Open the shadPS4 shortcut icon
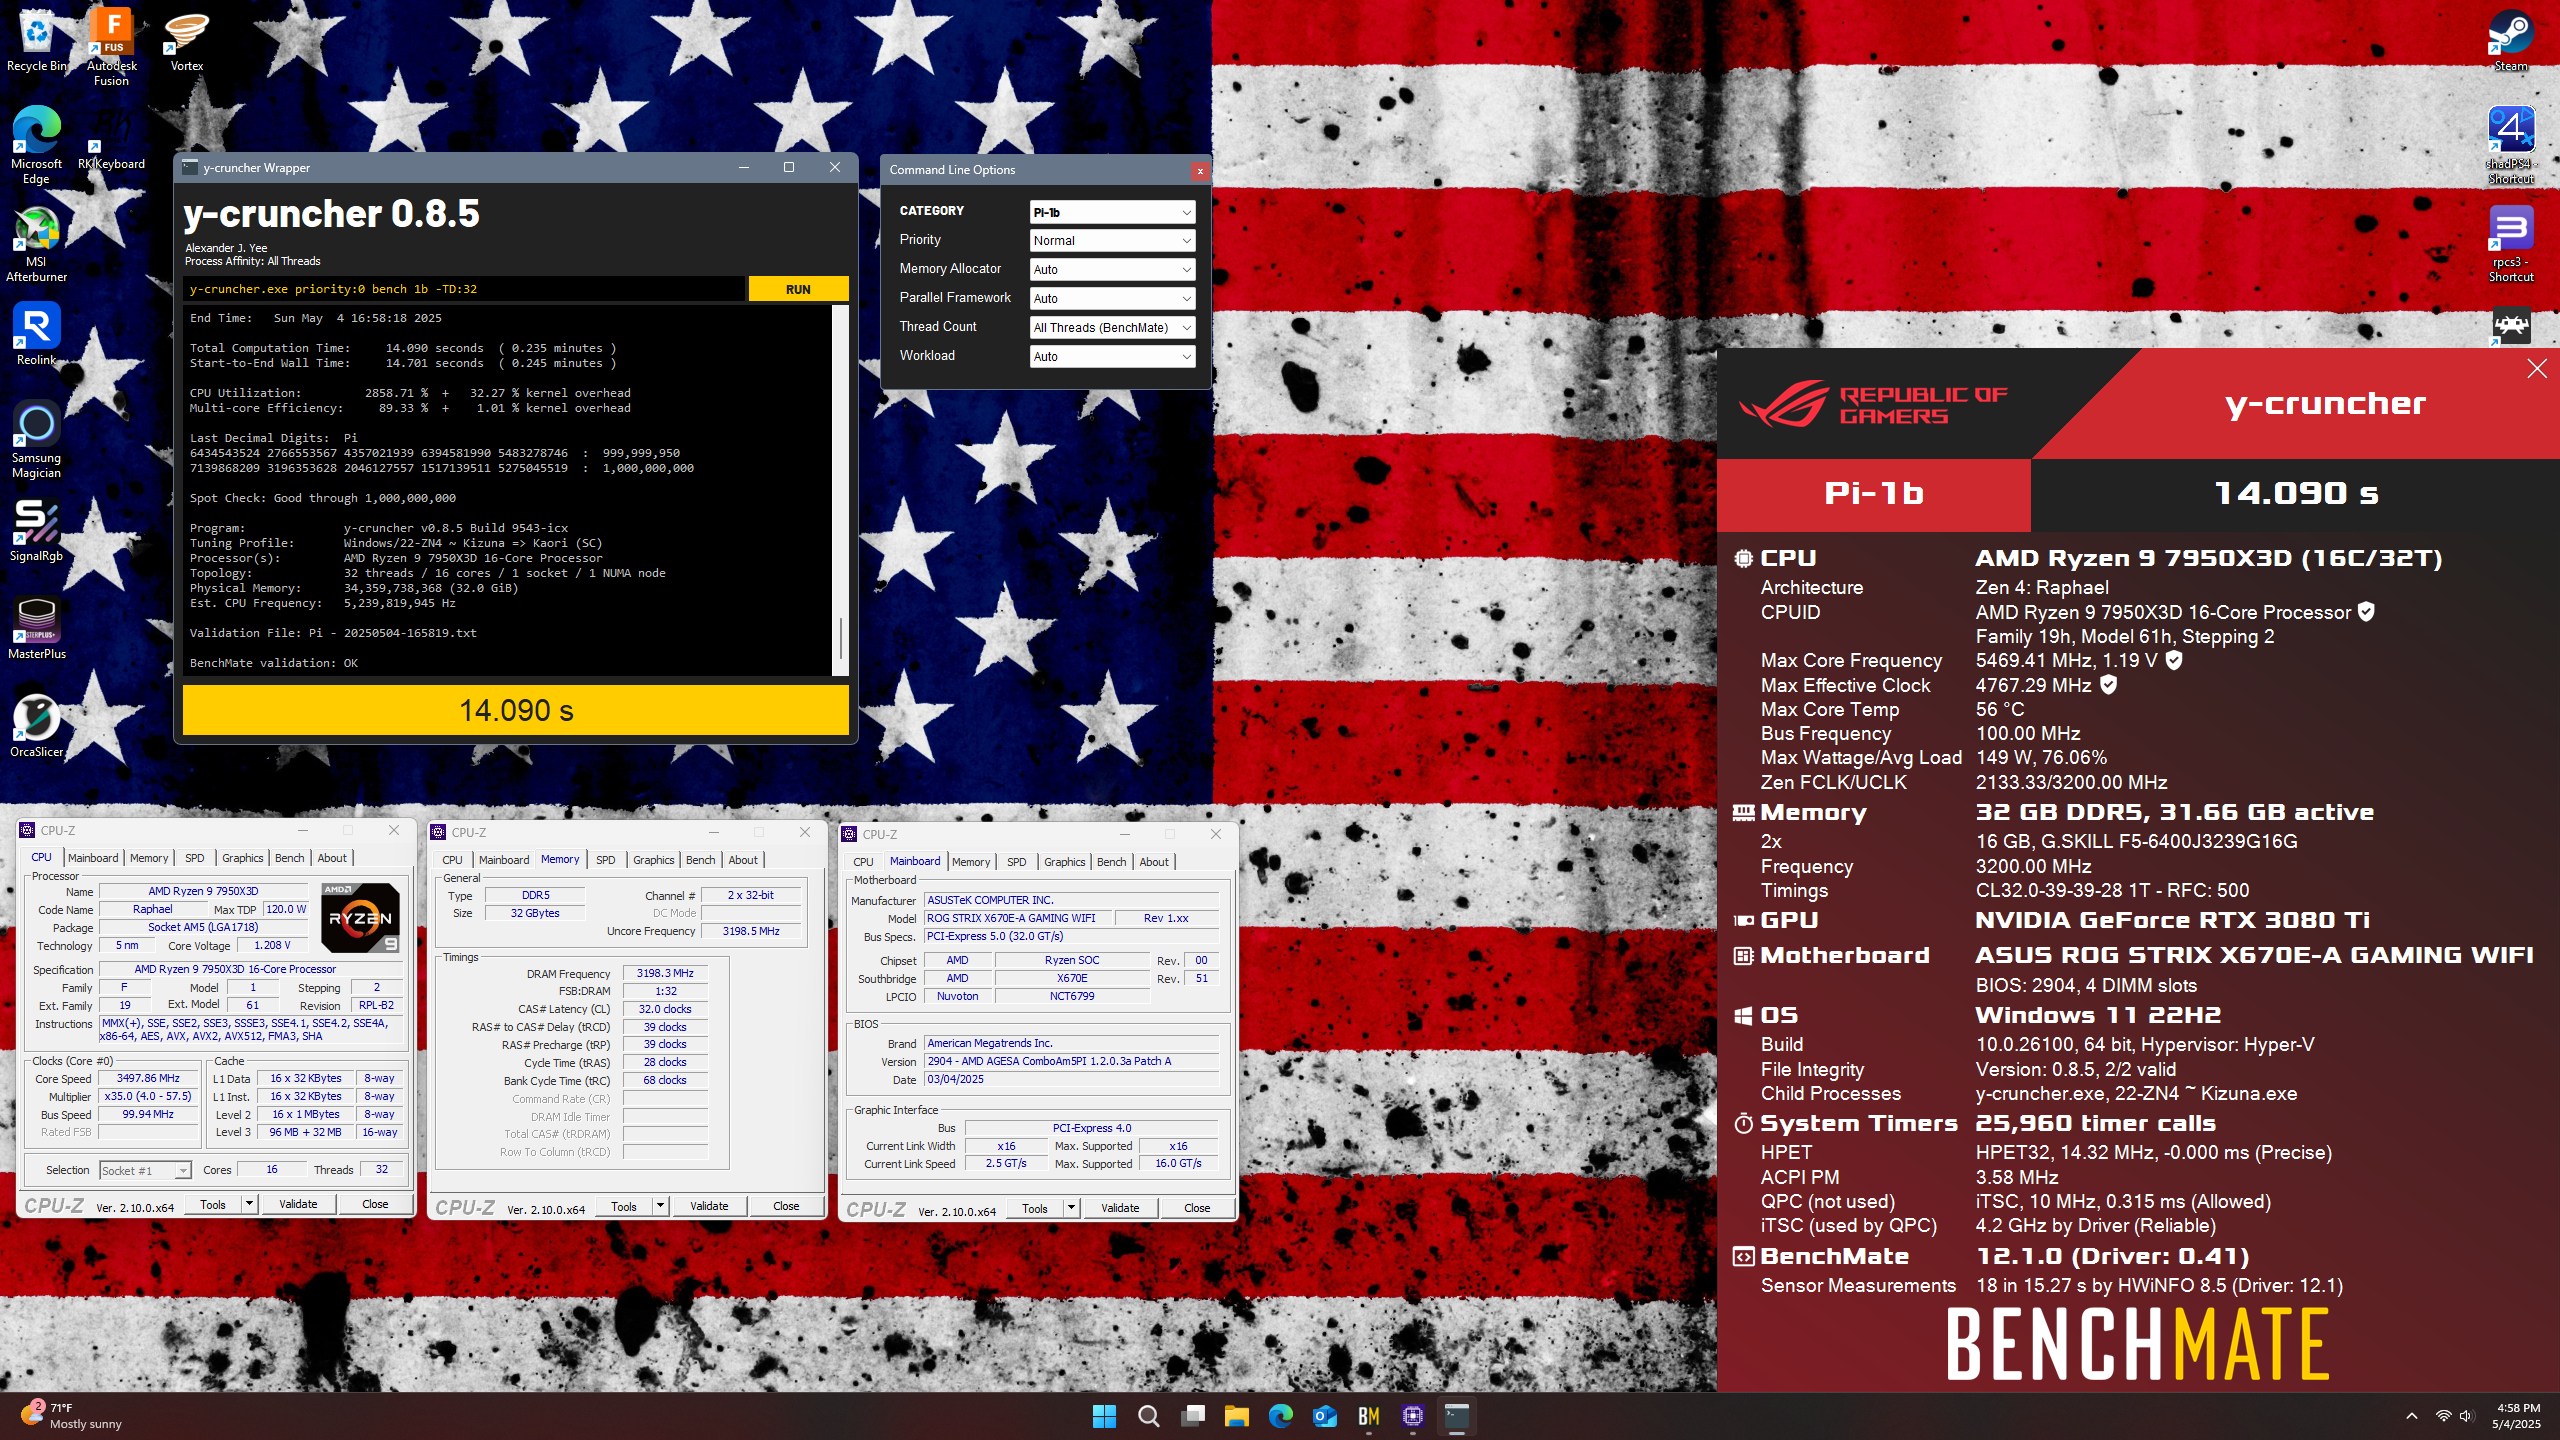The height and width of the screenshot is (1440, 2560). pos(2510,145)
